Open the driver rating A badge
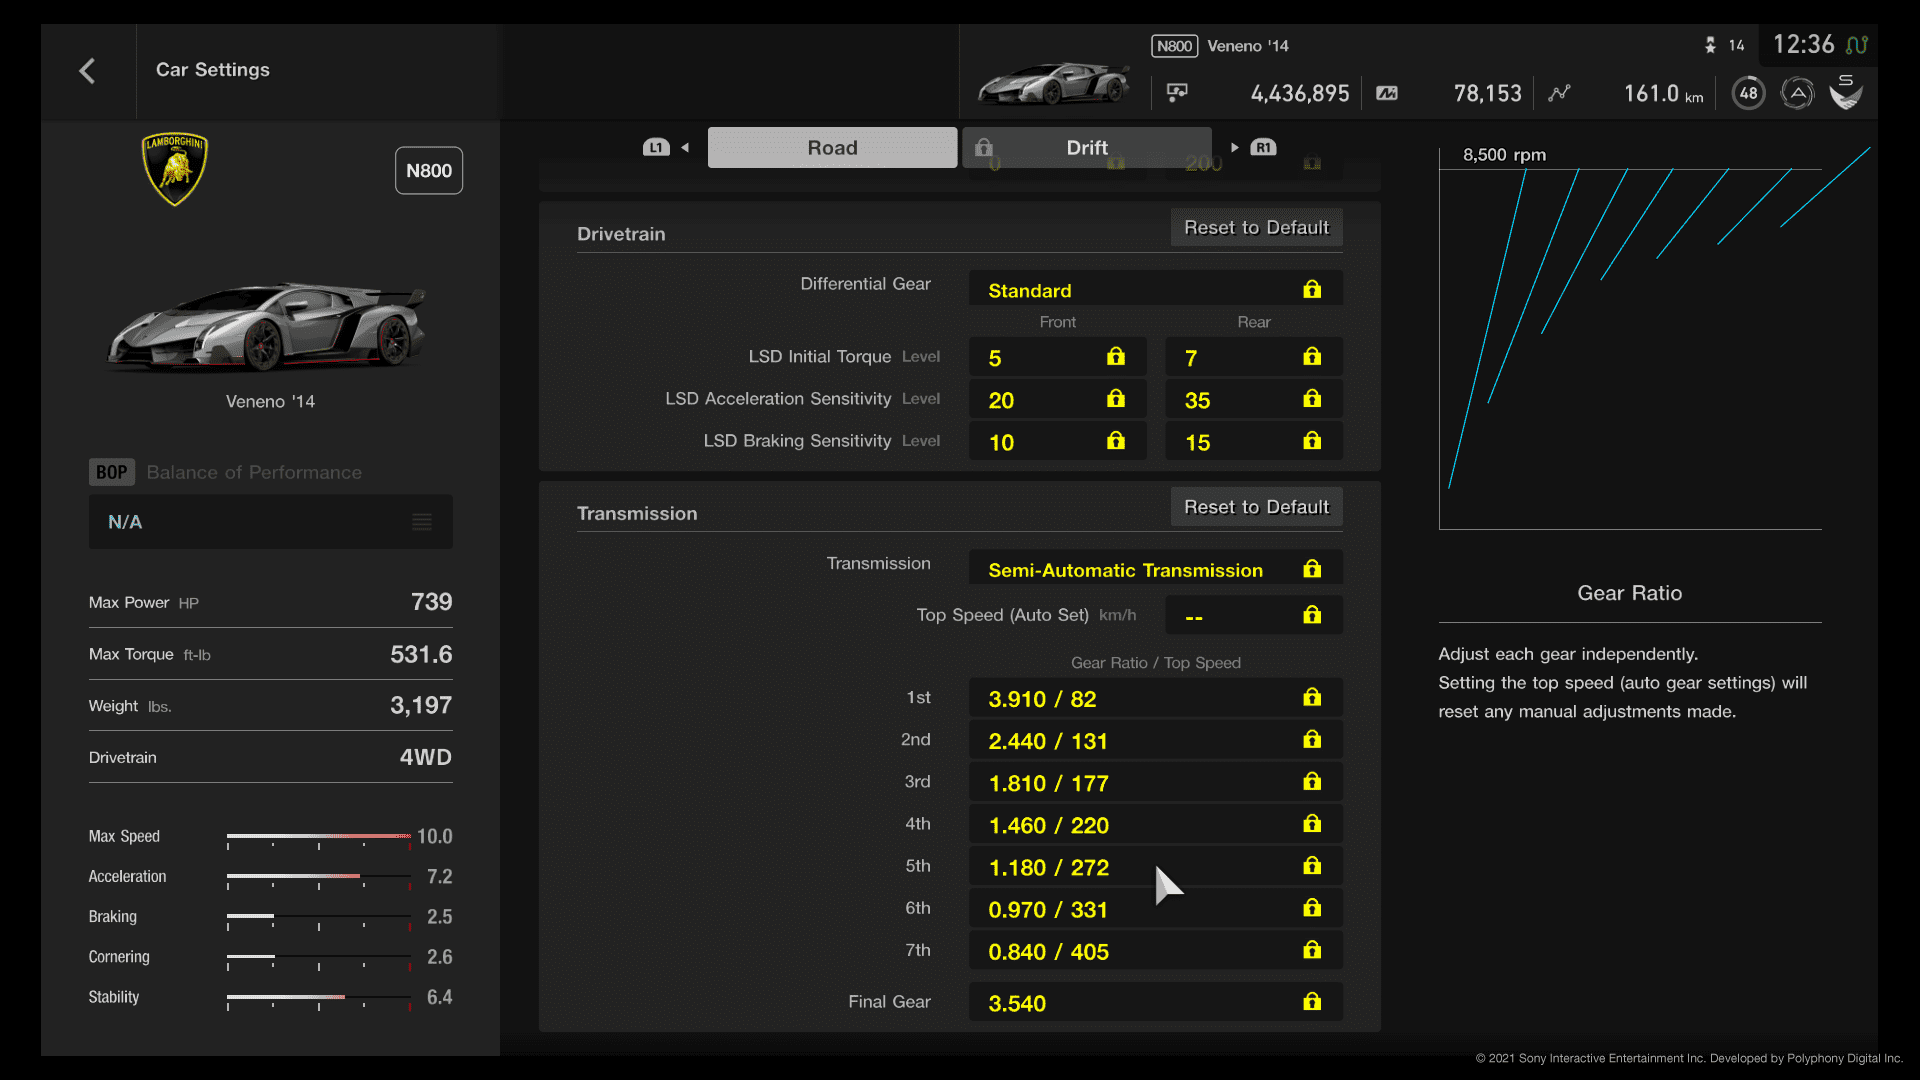Image resolution: width=1920 pixels, height=1080 pixels. coord(1797,93)
